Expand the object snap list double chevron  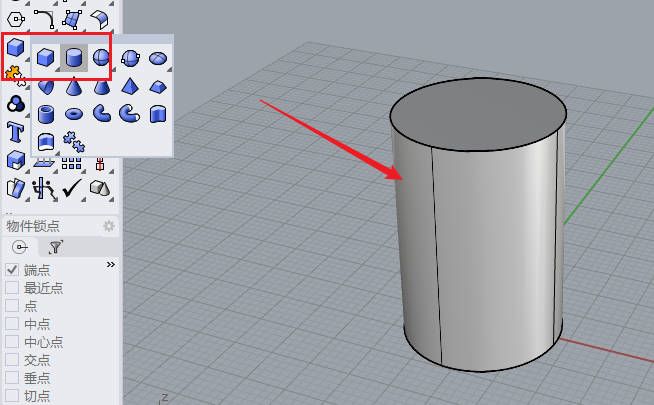[x=111, y=264]
